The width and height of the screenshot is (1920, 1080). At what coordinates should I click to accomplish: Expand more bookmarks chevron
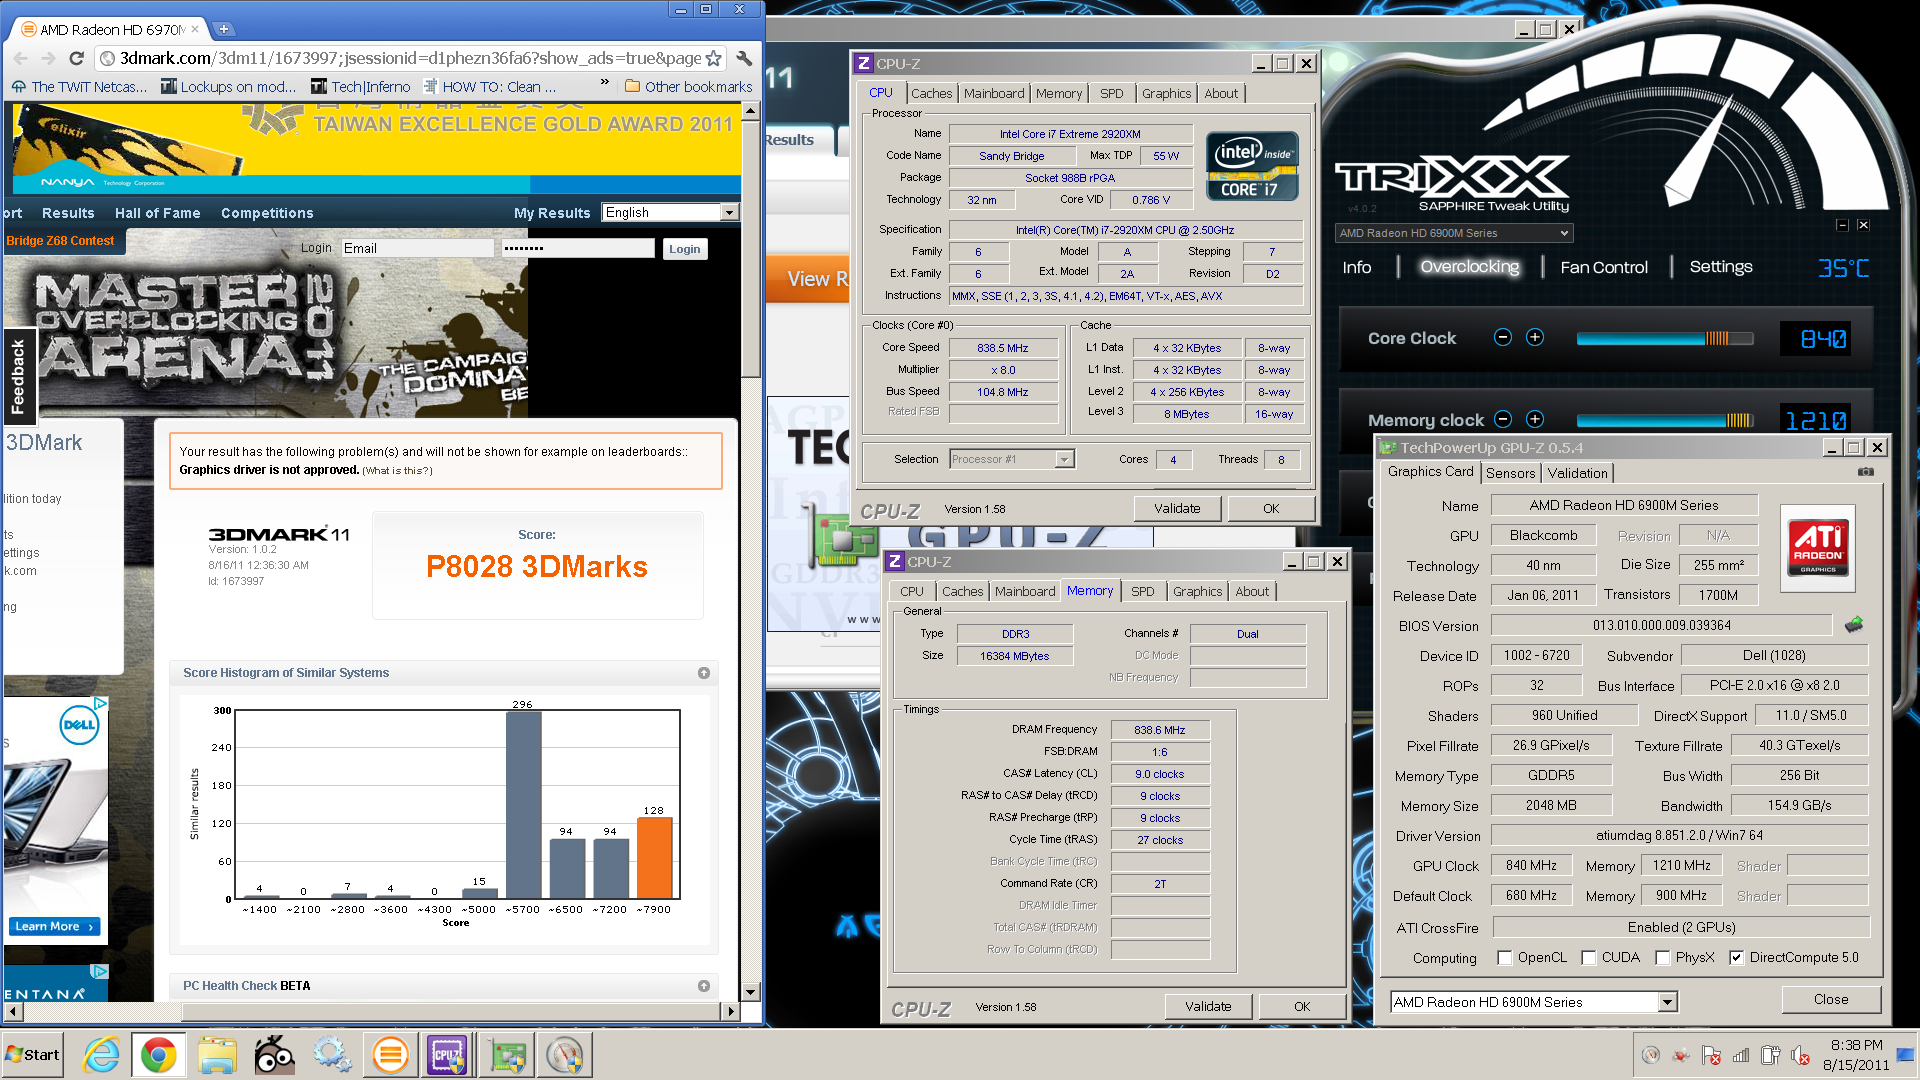pos(604,82)
